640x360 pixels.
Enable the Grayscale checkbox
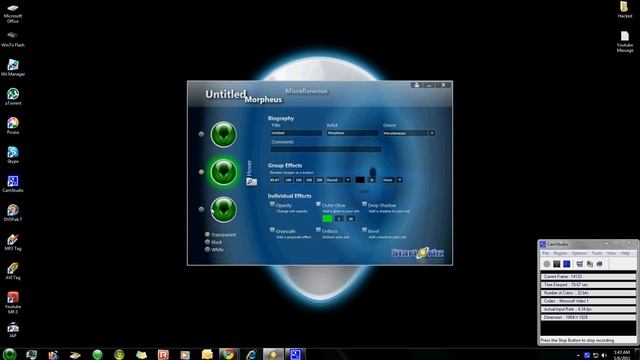click(x=272, y=230)
